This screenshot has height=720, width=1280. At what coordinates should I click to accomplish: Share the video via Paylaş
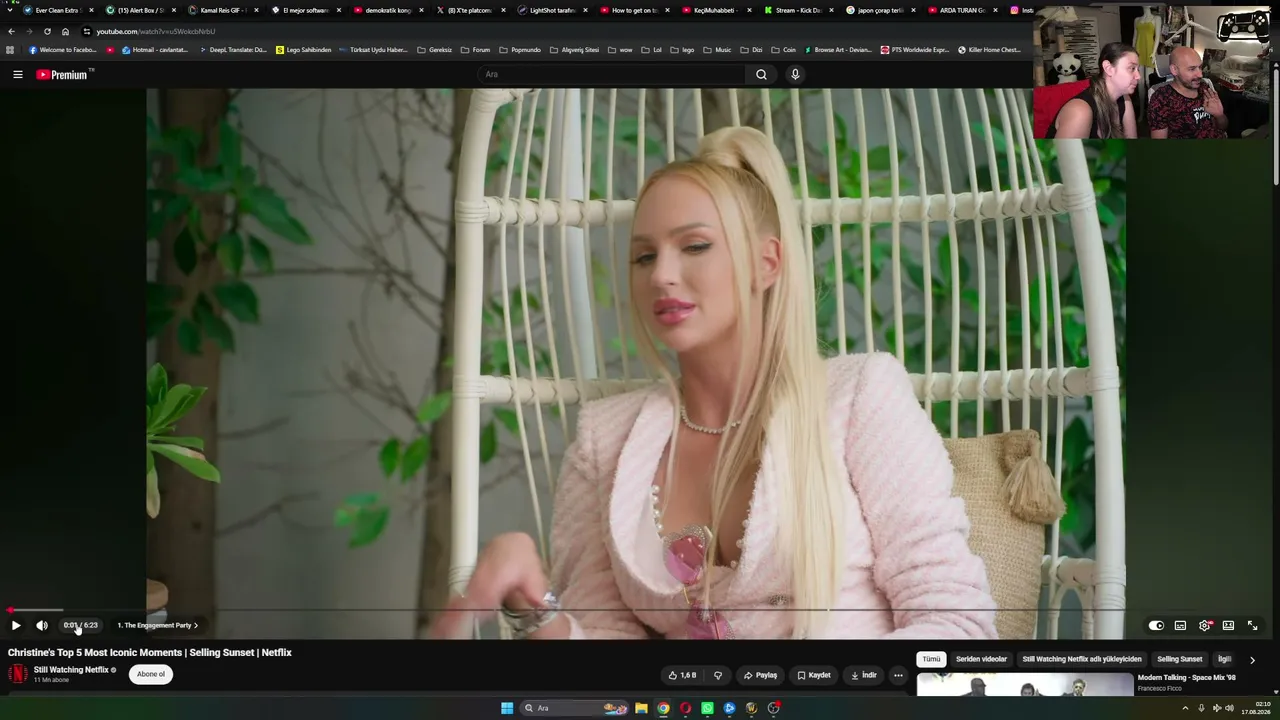pyautogui.click(x=760, y=675)
